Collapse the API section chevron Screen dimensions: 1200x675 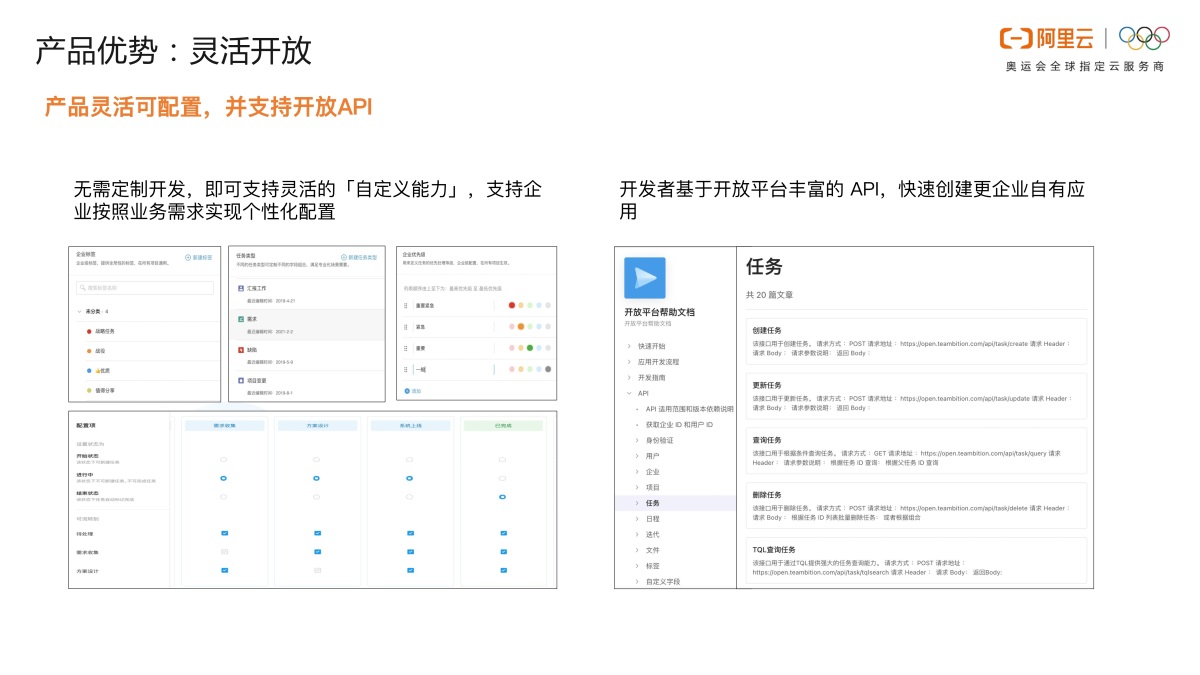629,393
